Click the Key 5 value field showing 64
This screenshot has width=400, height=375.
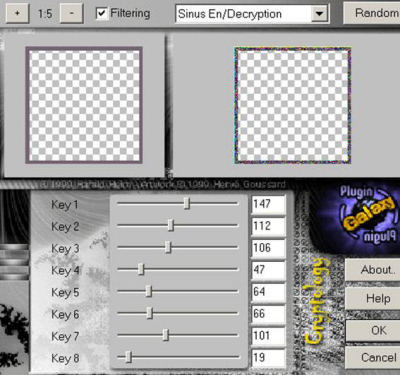[x=268, y=292]
